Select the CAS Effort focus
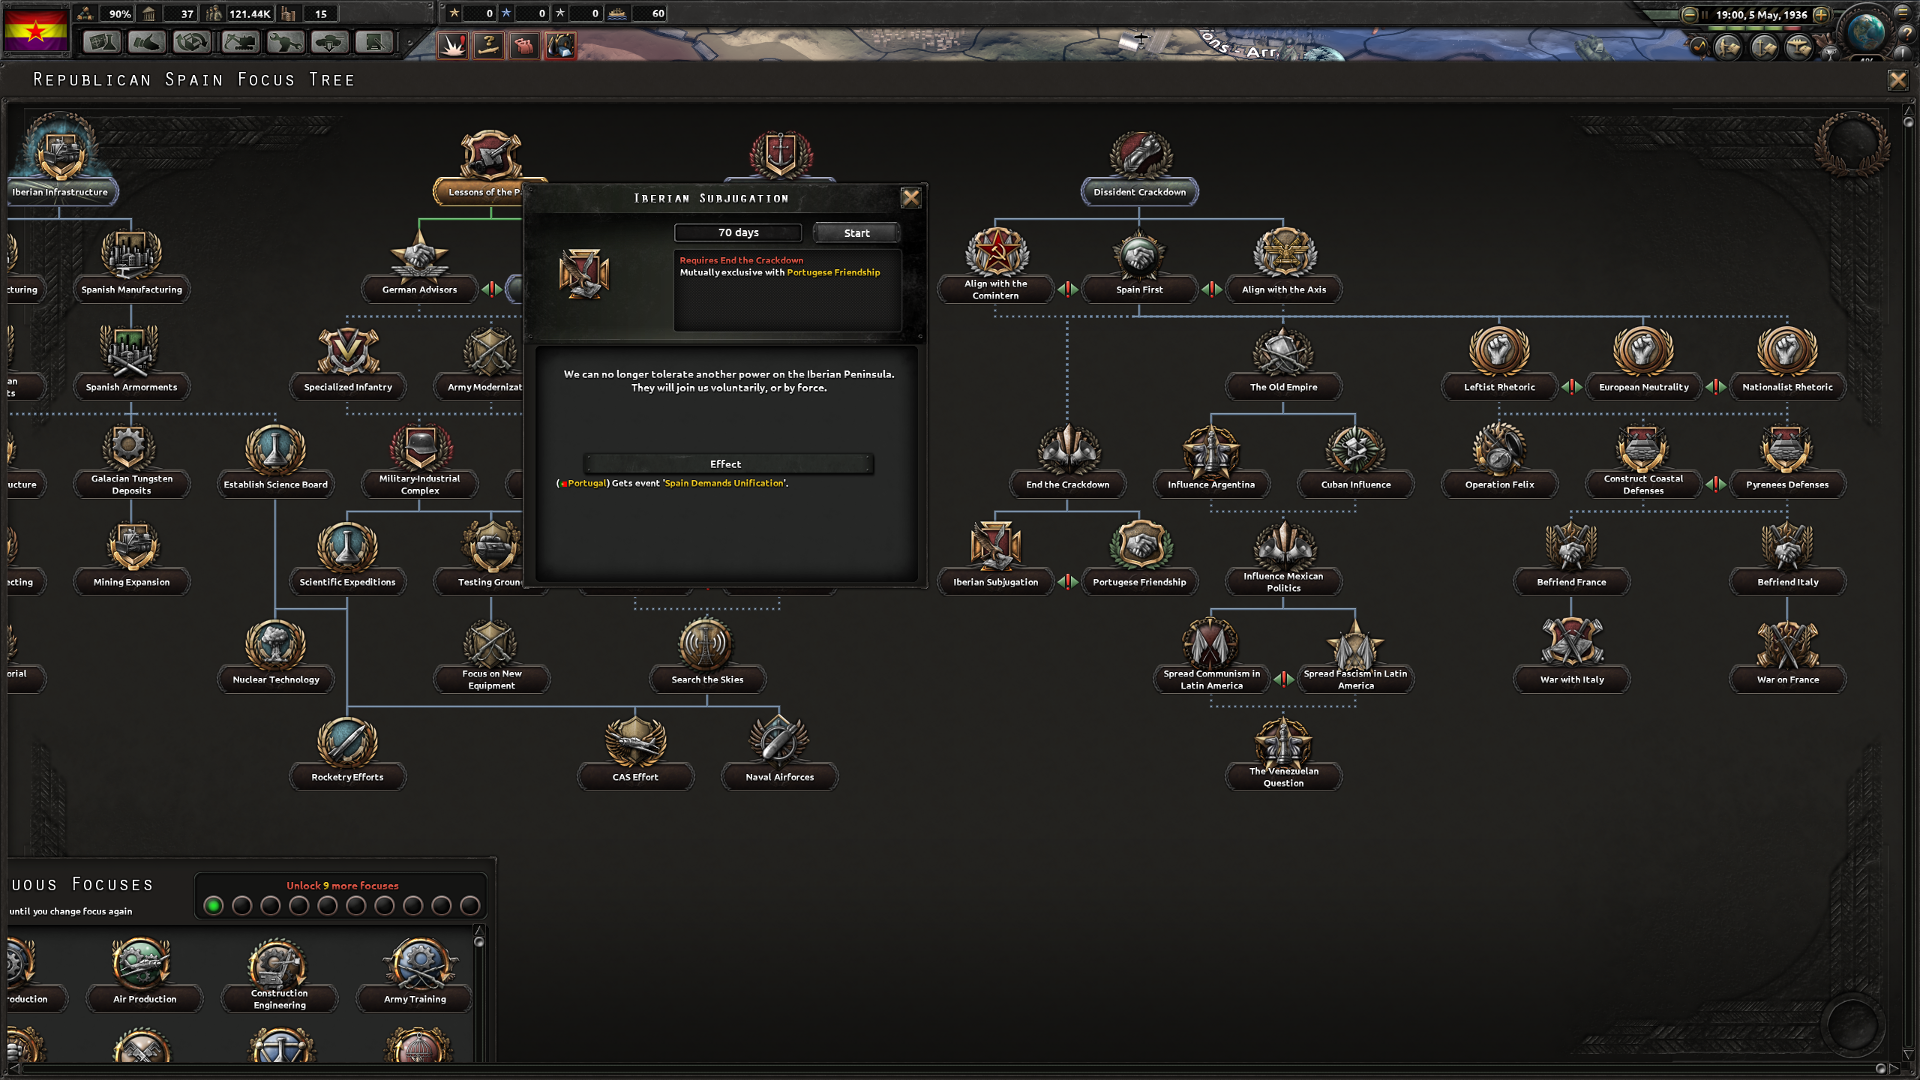The image size is (1920, 1080). [636, 752]
